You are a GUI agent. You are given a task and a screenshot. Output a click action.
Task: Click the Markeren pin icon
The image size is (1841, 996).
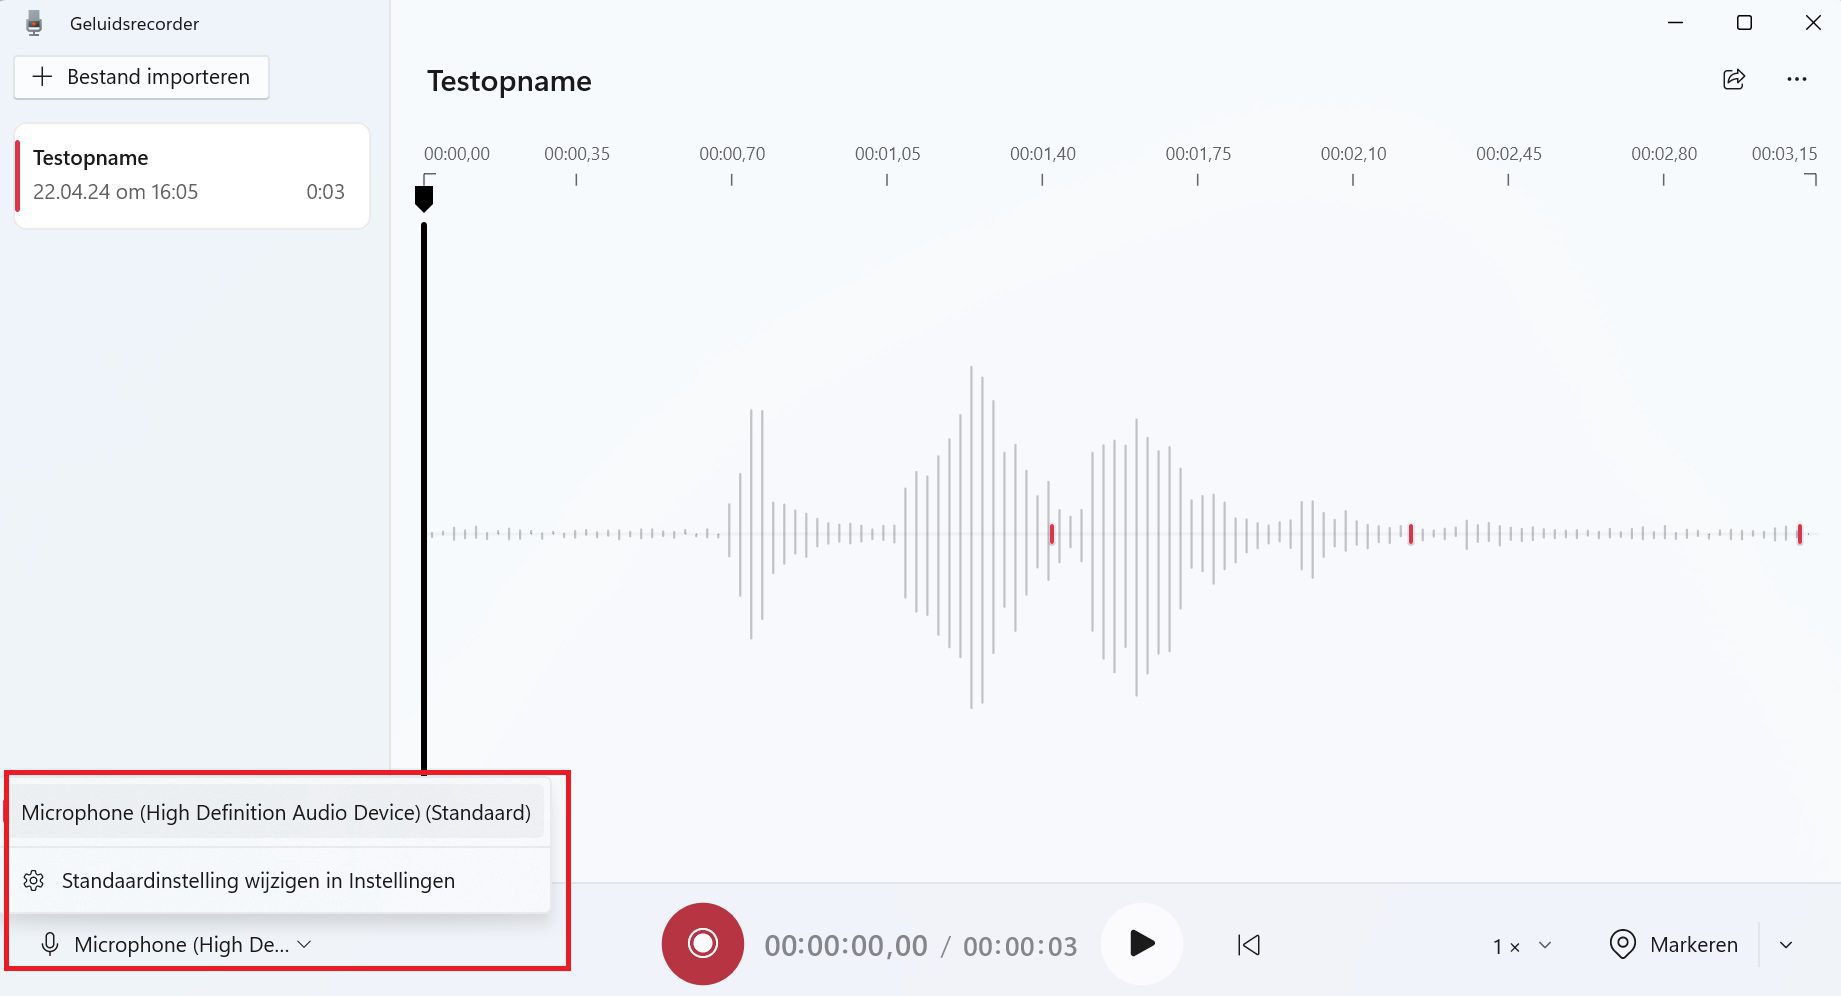[1622, 945]
